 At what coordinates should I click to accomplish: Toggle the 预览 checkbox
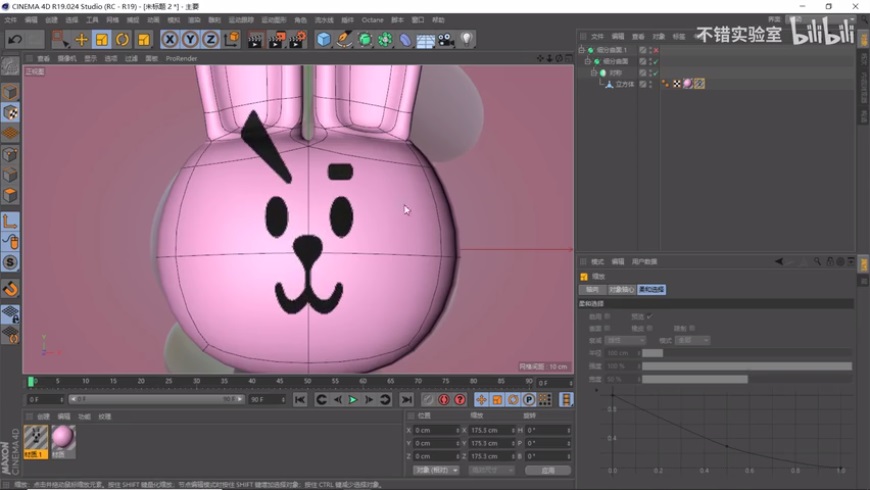tap(649, 316)
